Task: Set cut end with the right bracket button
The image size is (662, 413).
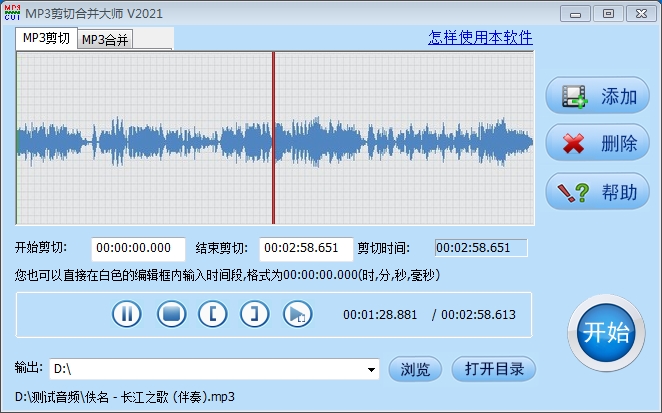Action: pyautogui.click(x=254, y=314)
